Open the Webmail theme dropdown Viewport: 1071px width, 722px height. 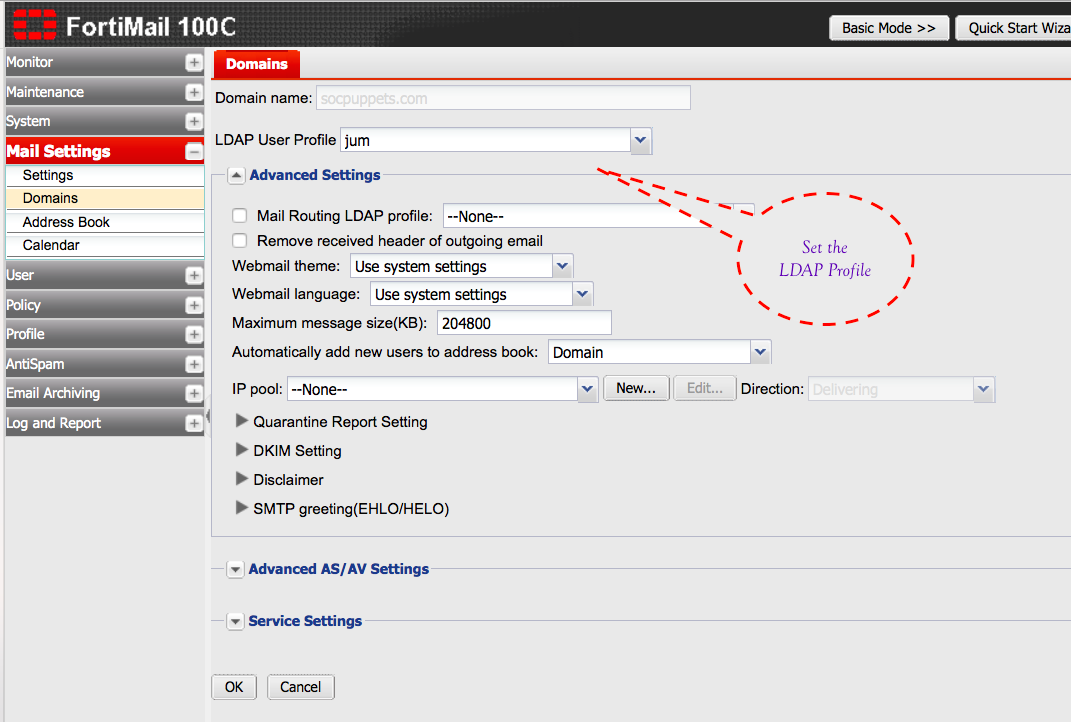point(562,266)
